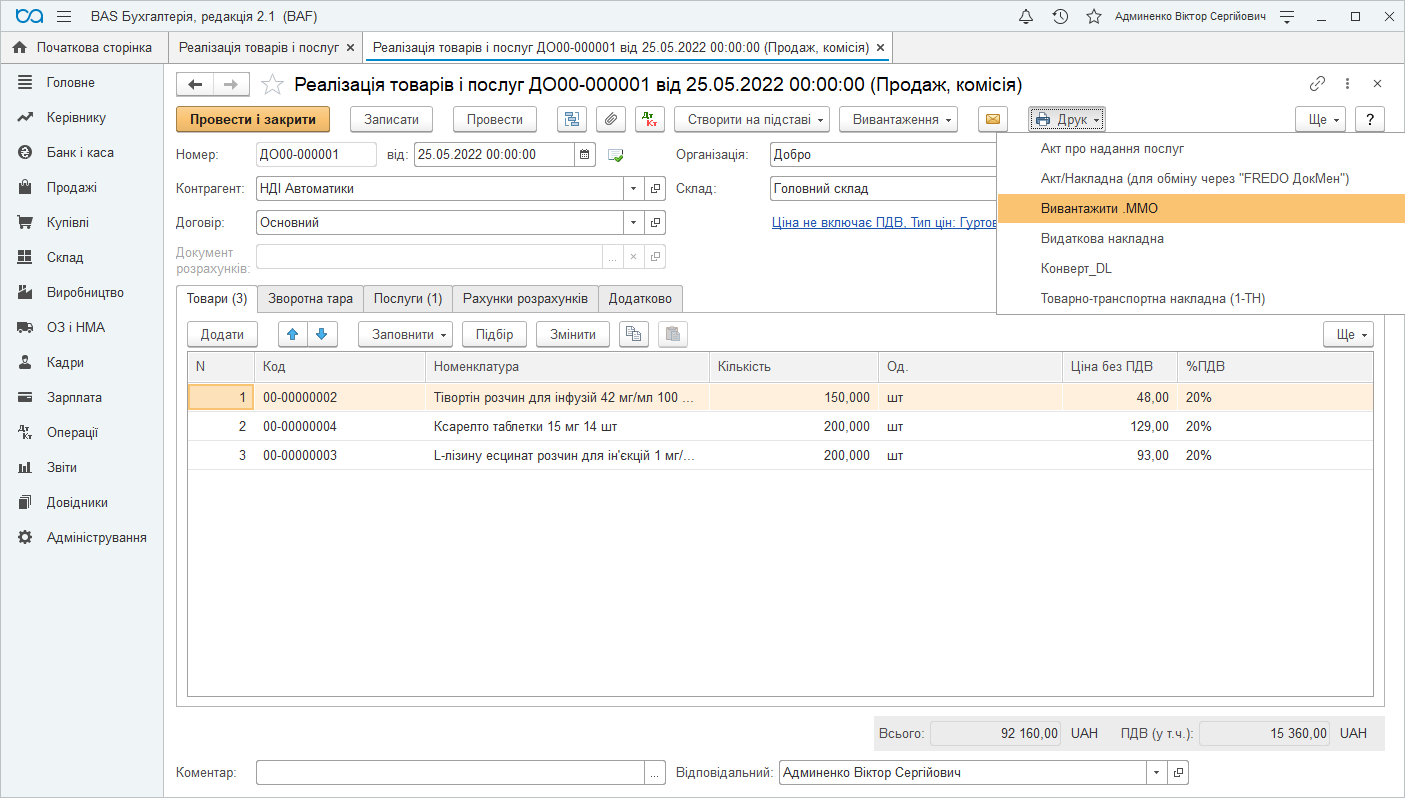This screenshot has width=1408, height=801.
Task: Click the document status icon beside the date
Action: (x=613, y=154)
